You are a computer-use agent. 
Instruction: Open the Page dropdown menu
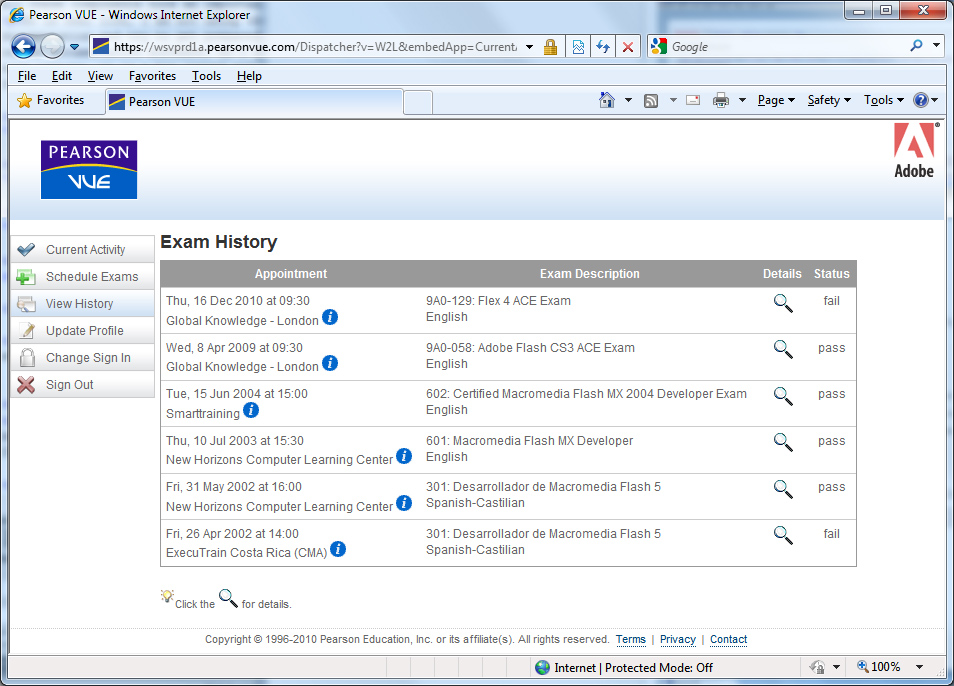coord(776,100)
